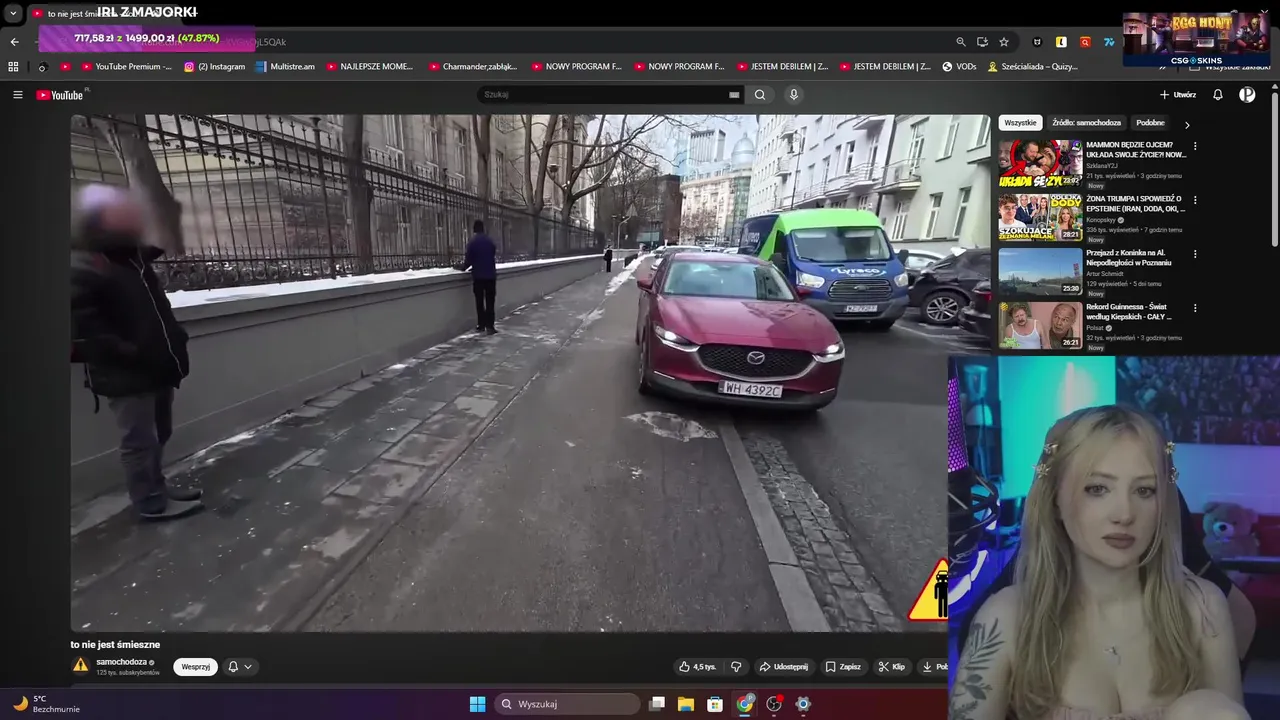
Task: Switch to Chrome on the taskbar
Action: tap(745, 704)
